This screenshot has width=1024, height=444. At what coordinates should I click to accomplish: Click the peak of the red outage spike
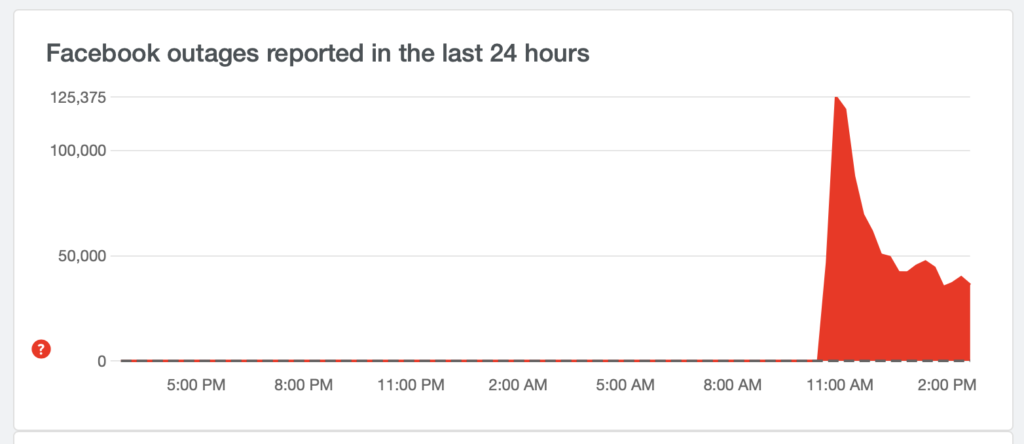tap(835, 98)
